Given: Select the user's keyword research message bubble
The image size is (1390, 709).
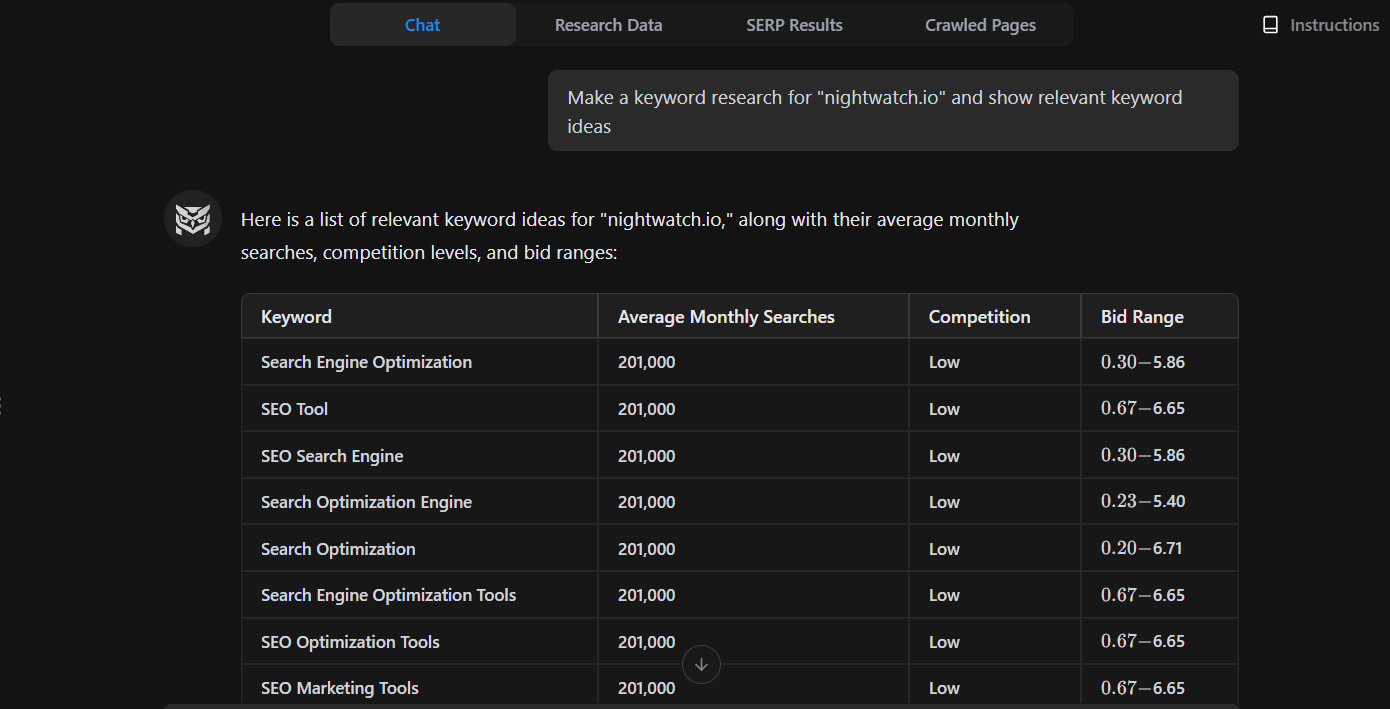Looking at the screenshot, I should tap(893, 110).
